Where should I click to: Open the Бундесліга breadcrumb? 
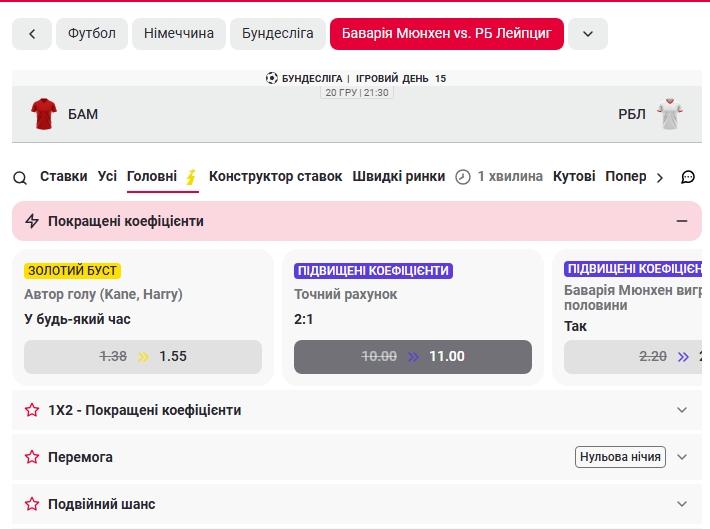click(278, 34)
